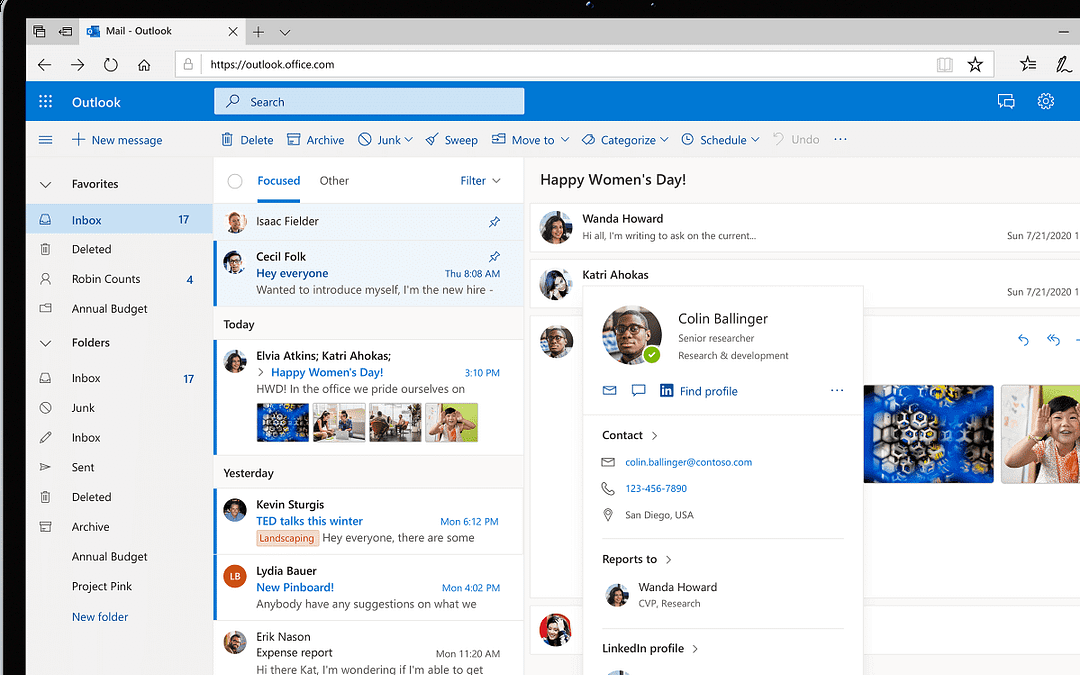Go to browser home page
1080x675 pixels.
(144, 65)
